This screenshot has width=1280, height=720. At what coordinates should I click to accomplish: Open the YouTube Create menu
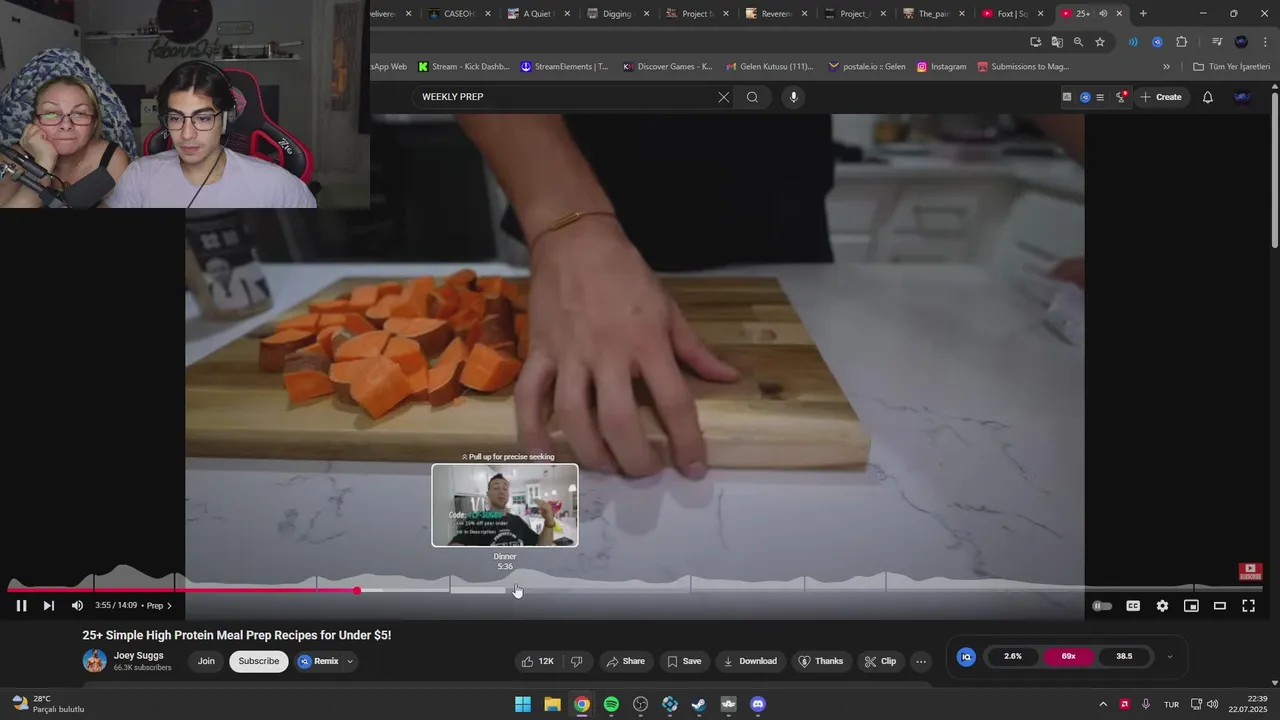coord(1161,97)
